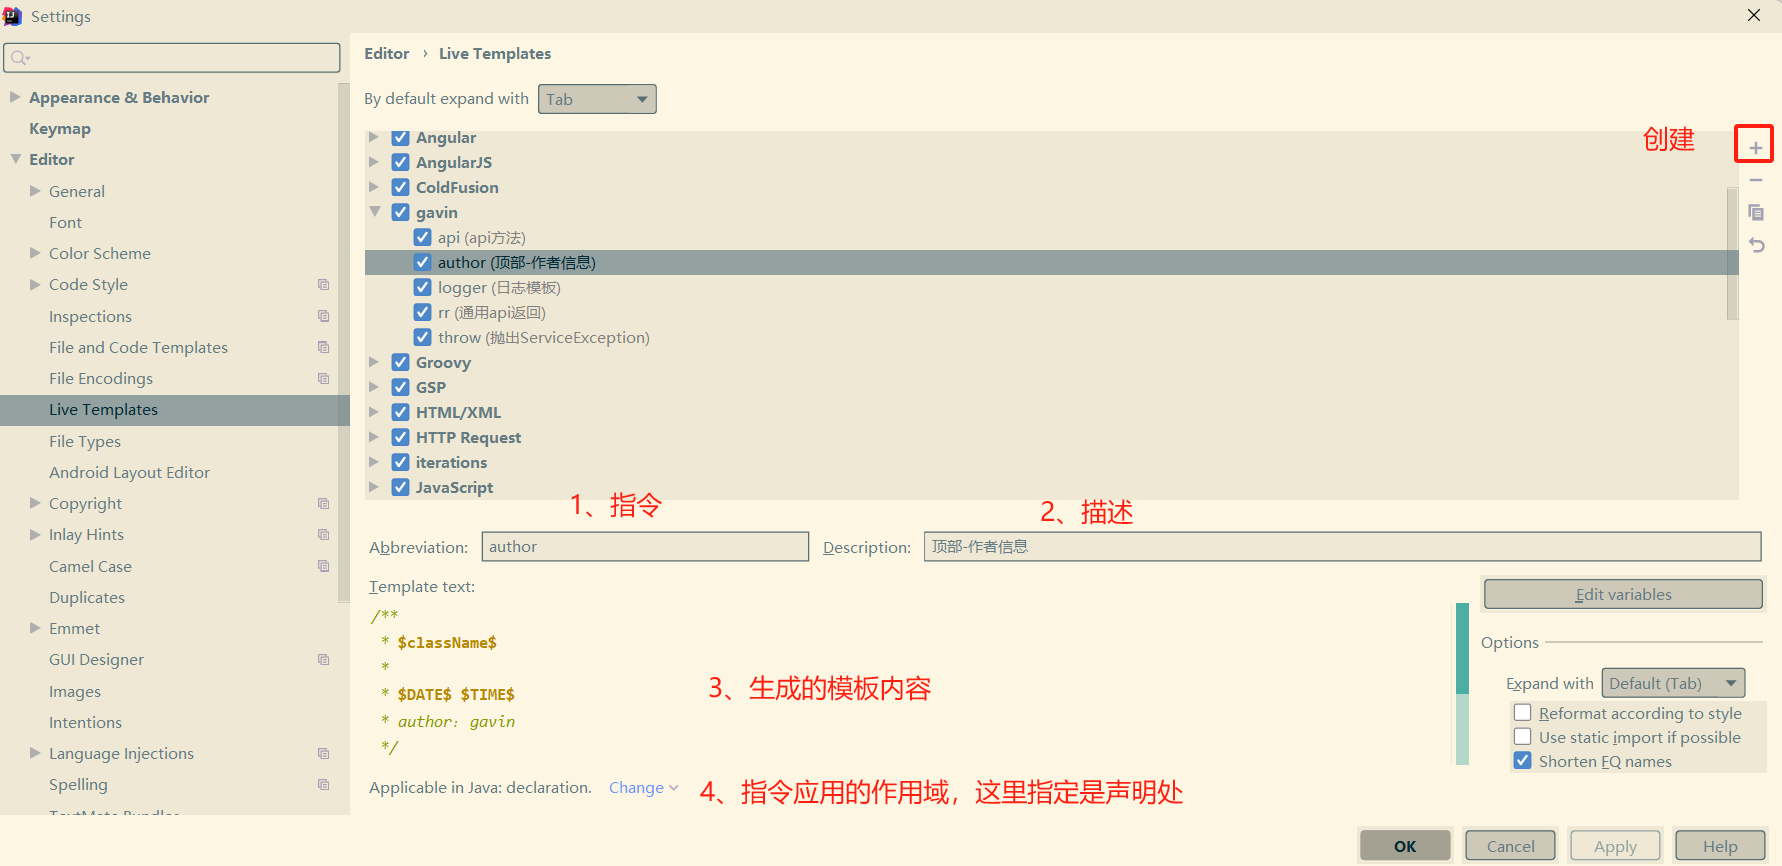Click the plus icon to add template
Screen dimensions: 1782x866
[x=1755, y=148]
